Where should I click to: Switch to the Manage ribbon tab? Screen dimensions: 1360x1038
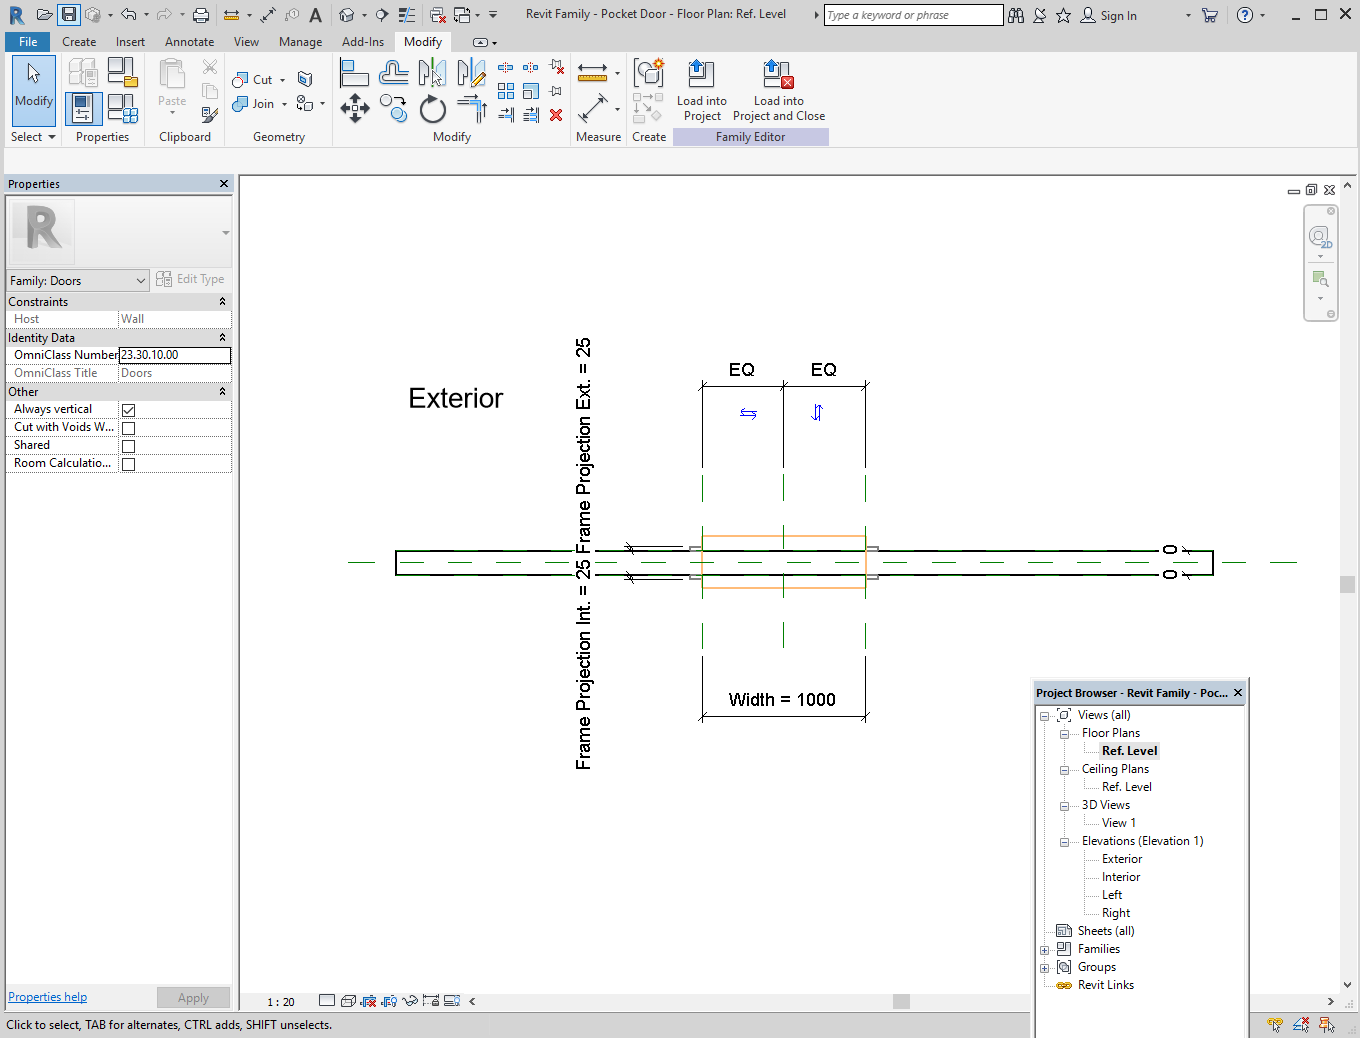coord(300,42)
